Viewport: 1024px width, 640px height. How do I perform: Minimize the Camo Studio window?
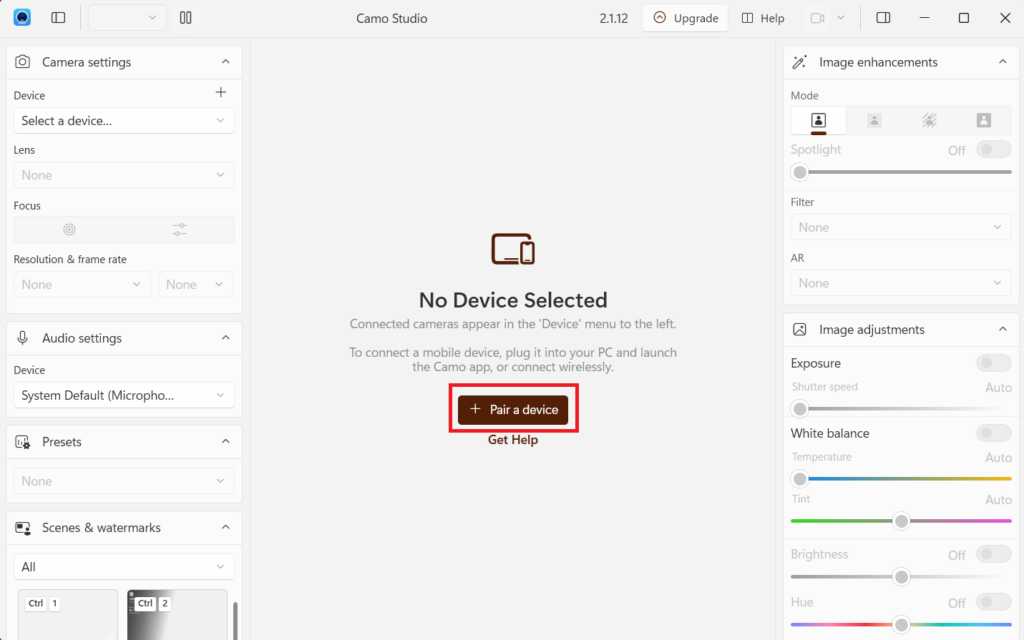point(924,18)
